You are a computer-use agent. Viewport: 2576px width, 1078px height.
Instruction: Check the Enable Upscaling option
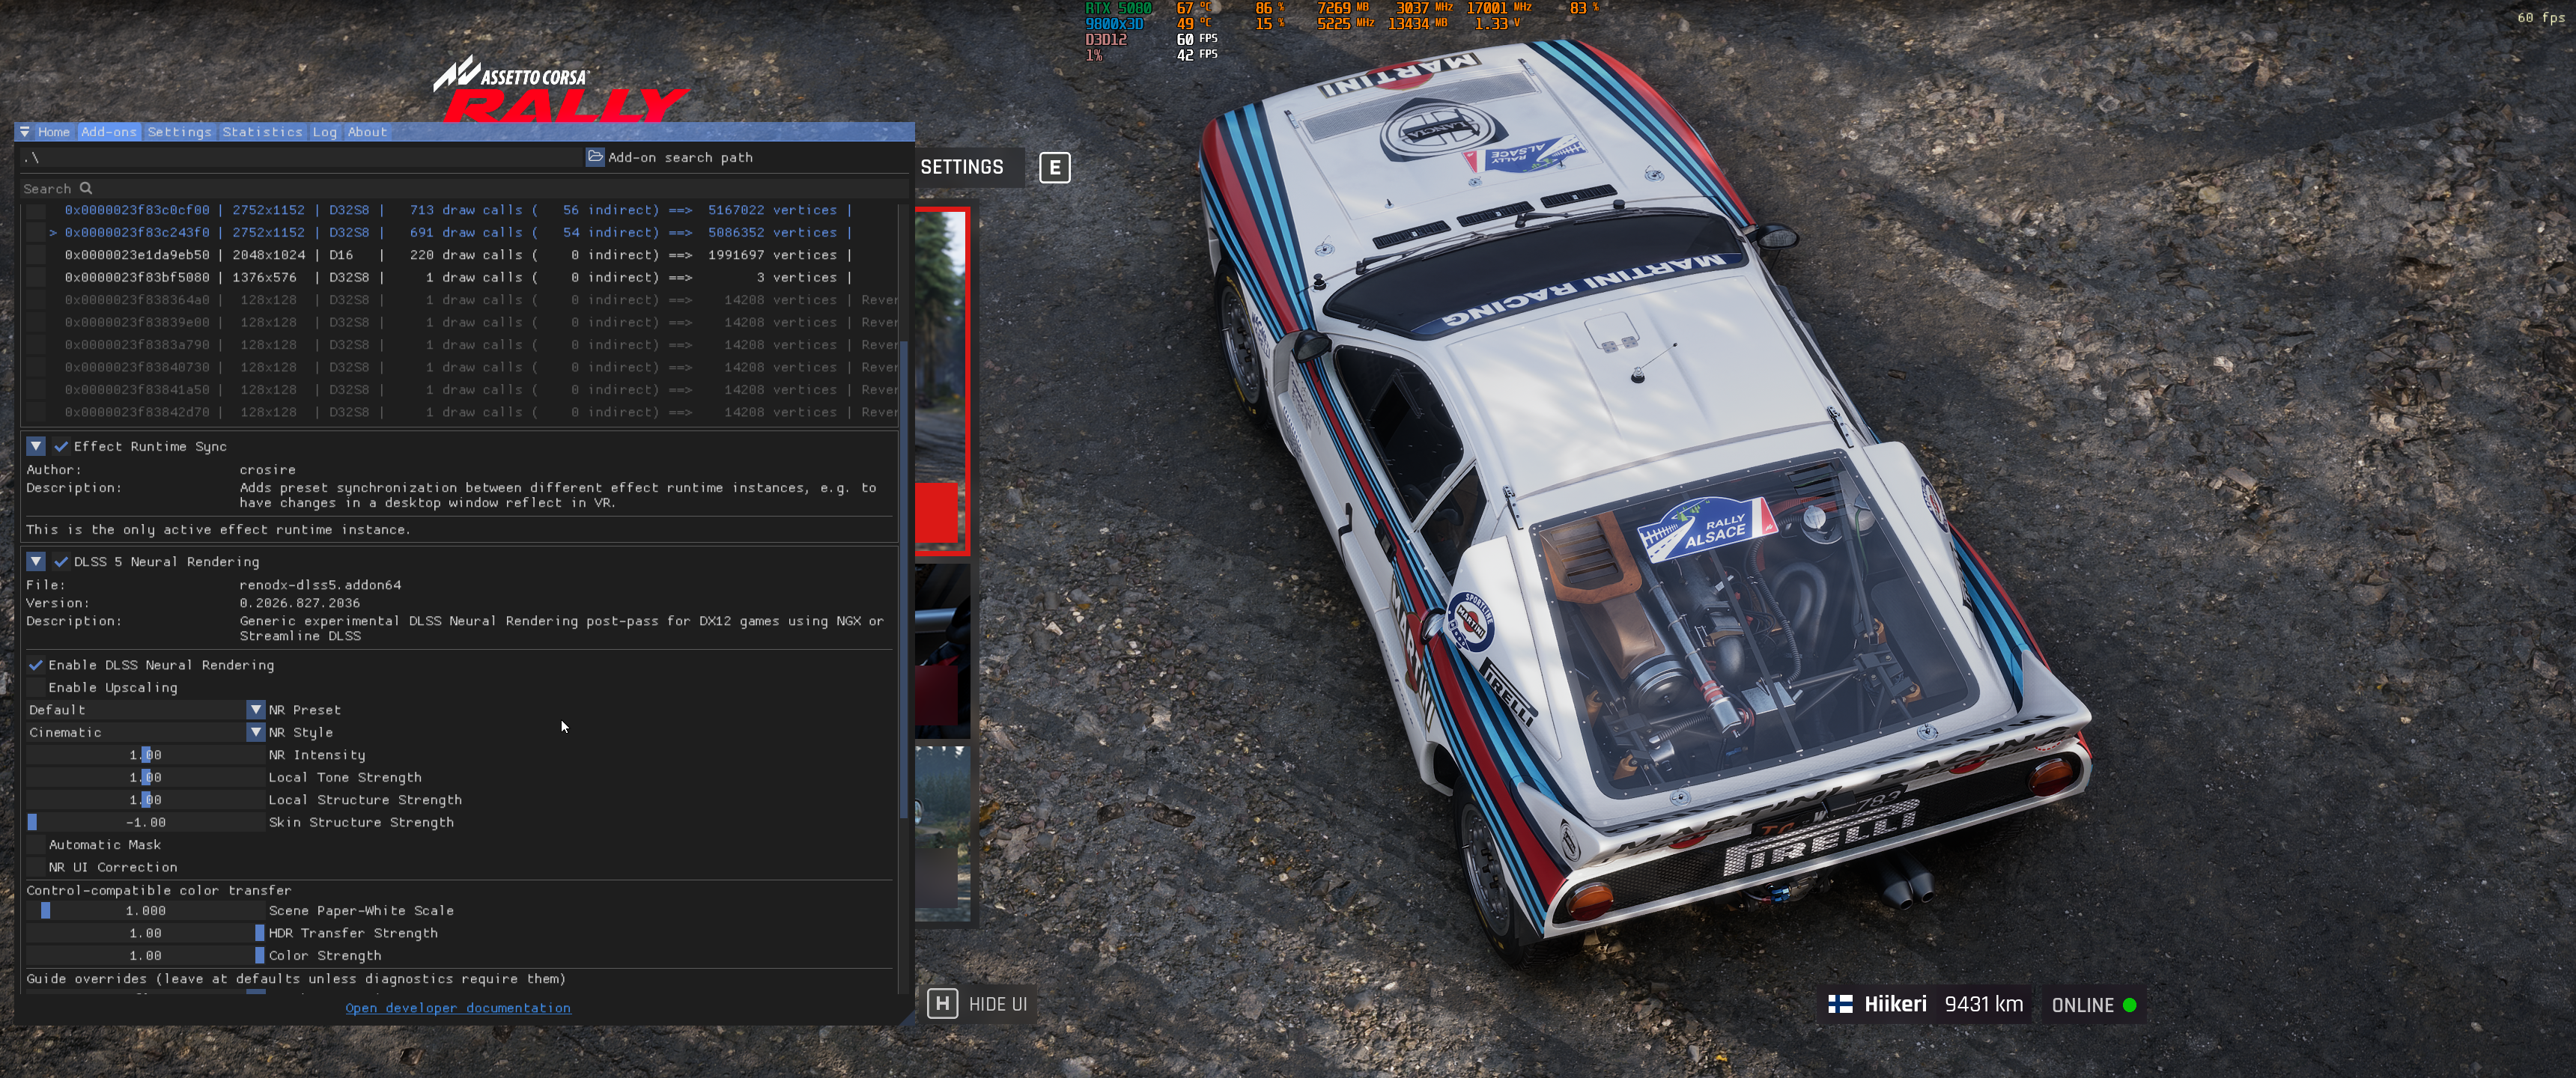pyautogui.click(x=36, y=688)
